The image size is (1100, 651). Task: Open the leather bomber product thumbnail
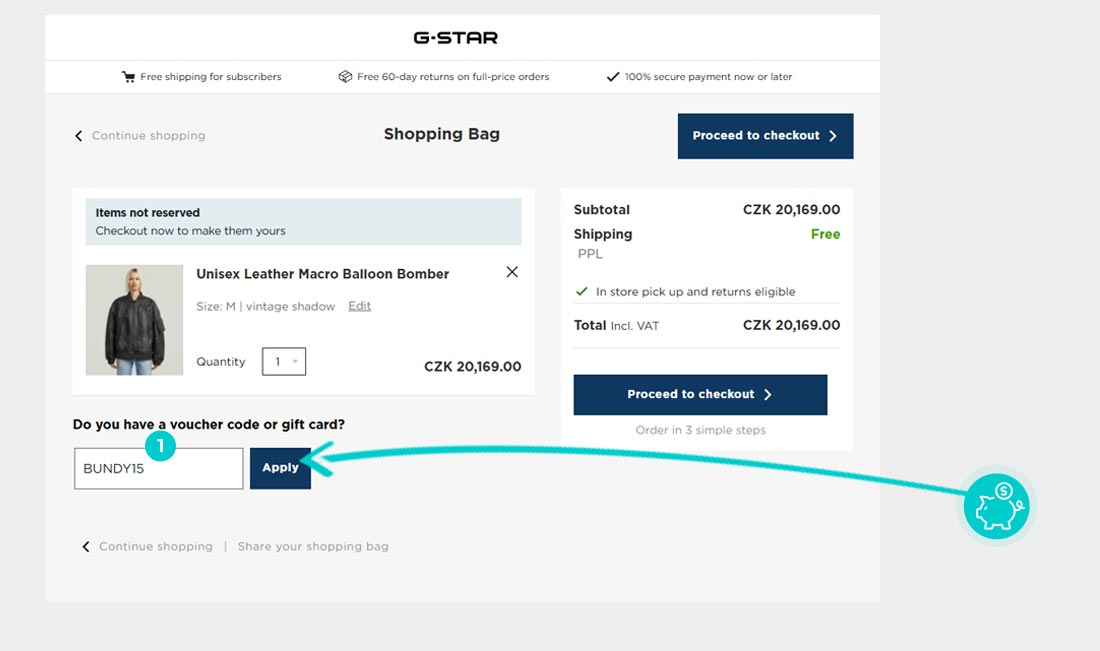[x=134, y=320]
